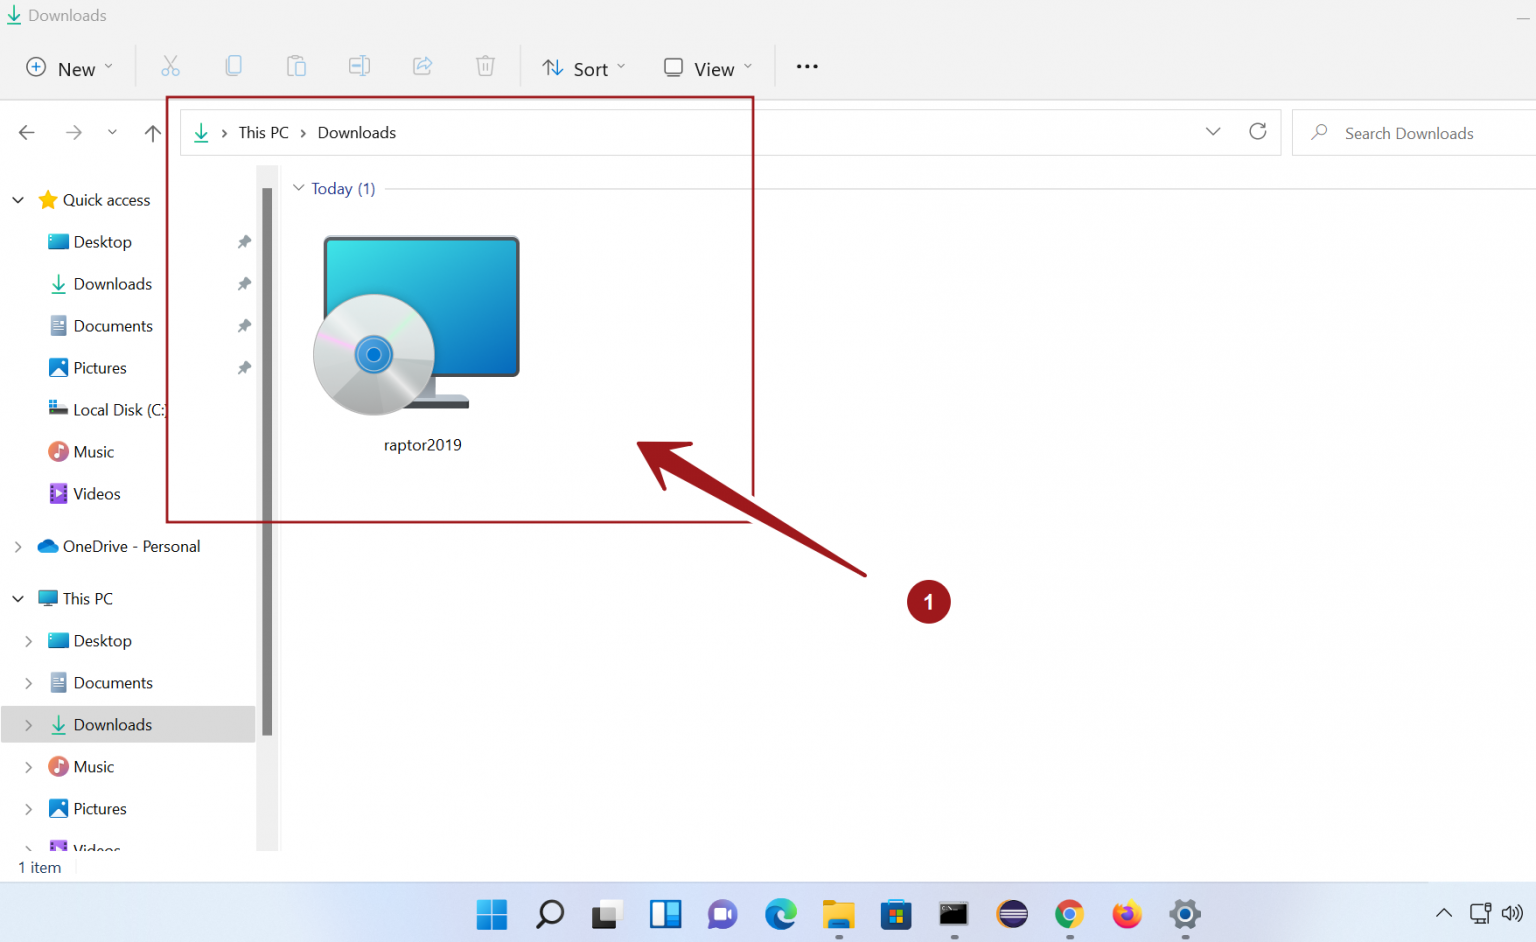Unpin Pictures from Quick access
1536x942 pixels.
243,367
